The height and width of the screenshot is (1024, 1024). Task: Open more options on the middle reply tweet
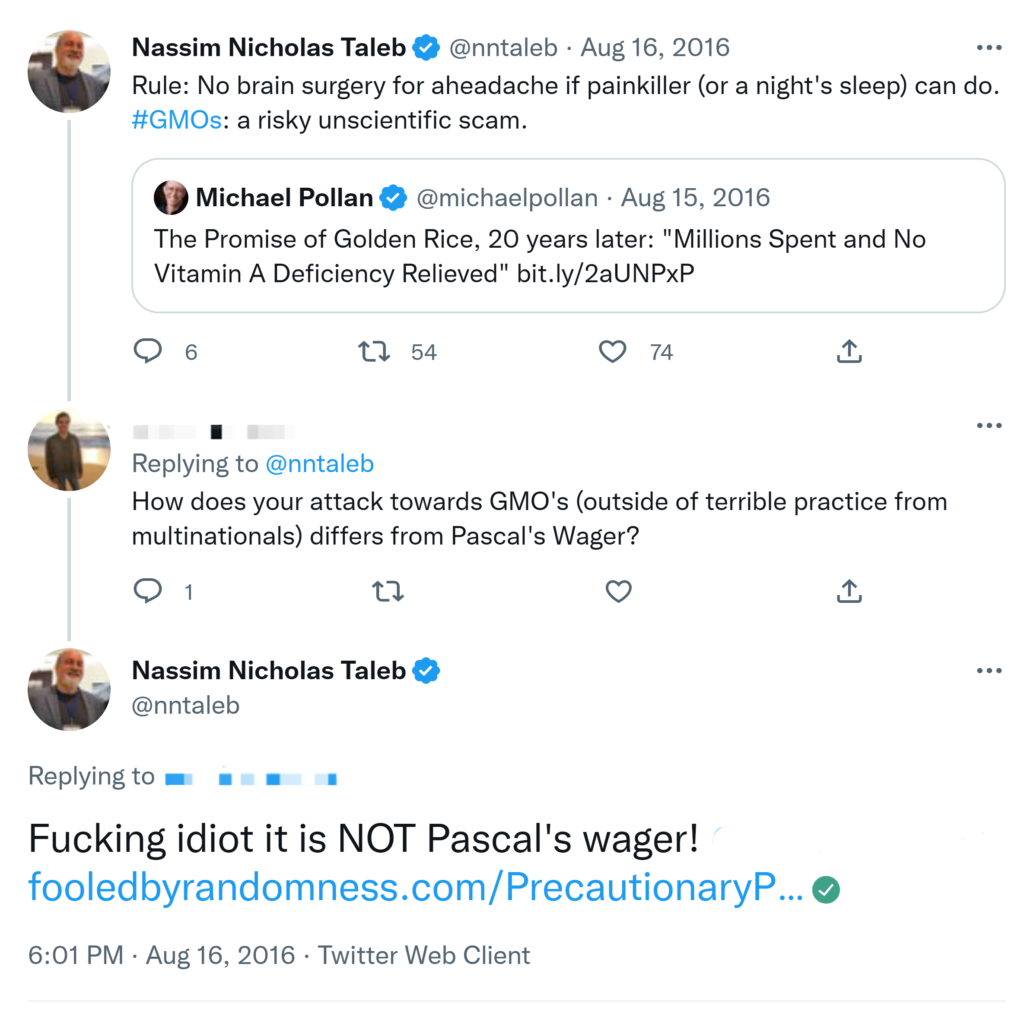[988, 426]
